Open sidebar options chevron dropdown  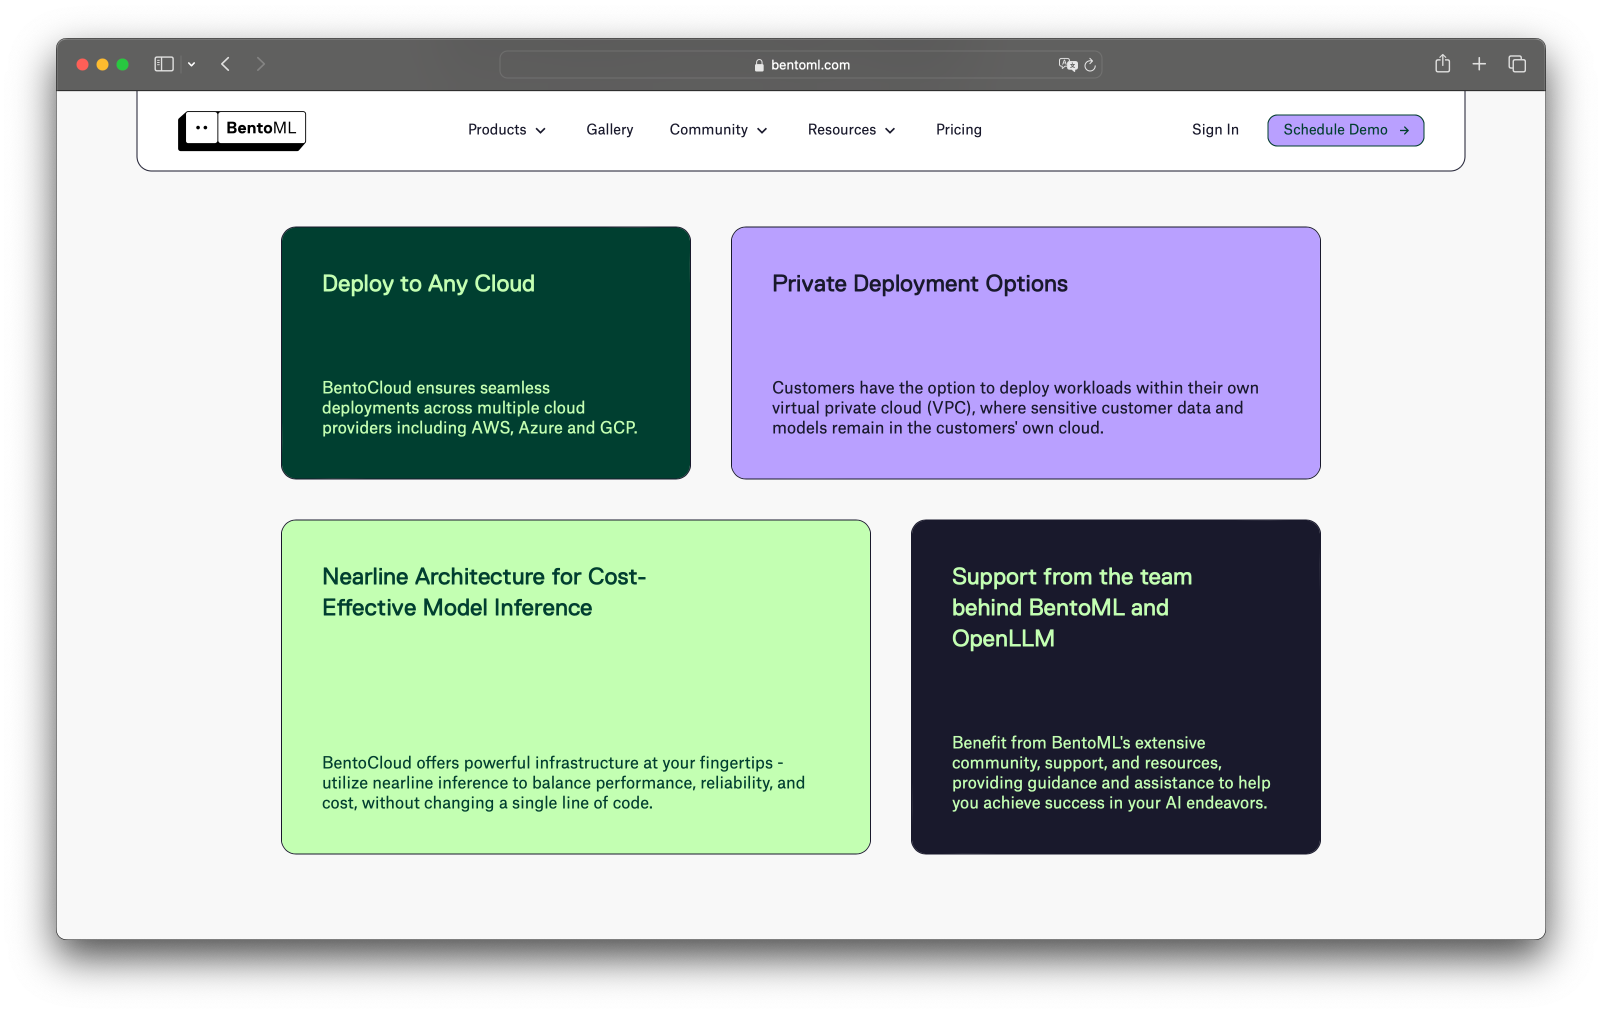pyautogui.click(x=191, y=65)
